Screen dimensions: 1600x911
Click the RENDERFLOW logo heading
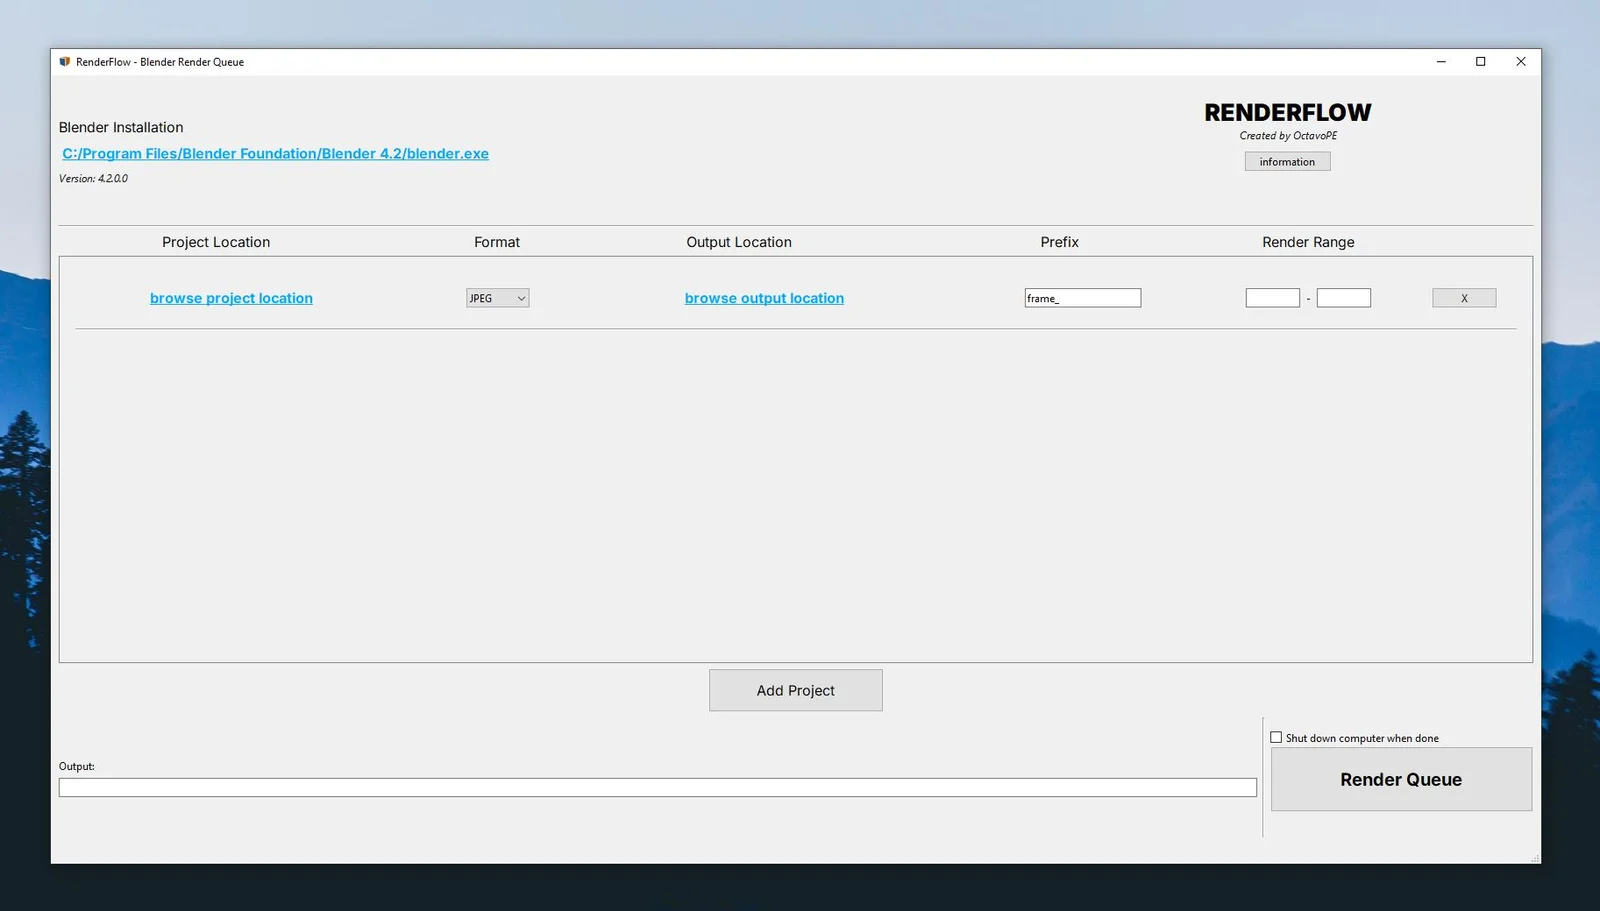click(x=1287, y=113)
